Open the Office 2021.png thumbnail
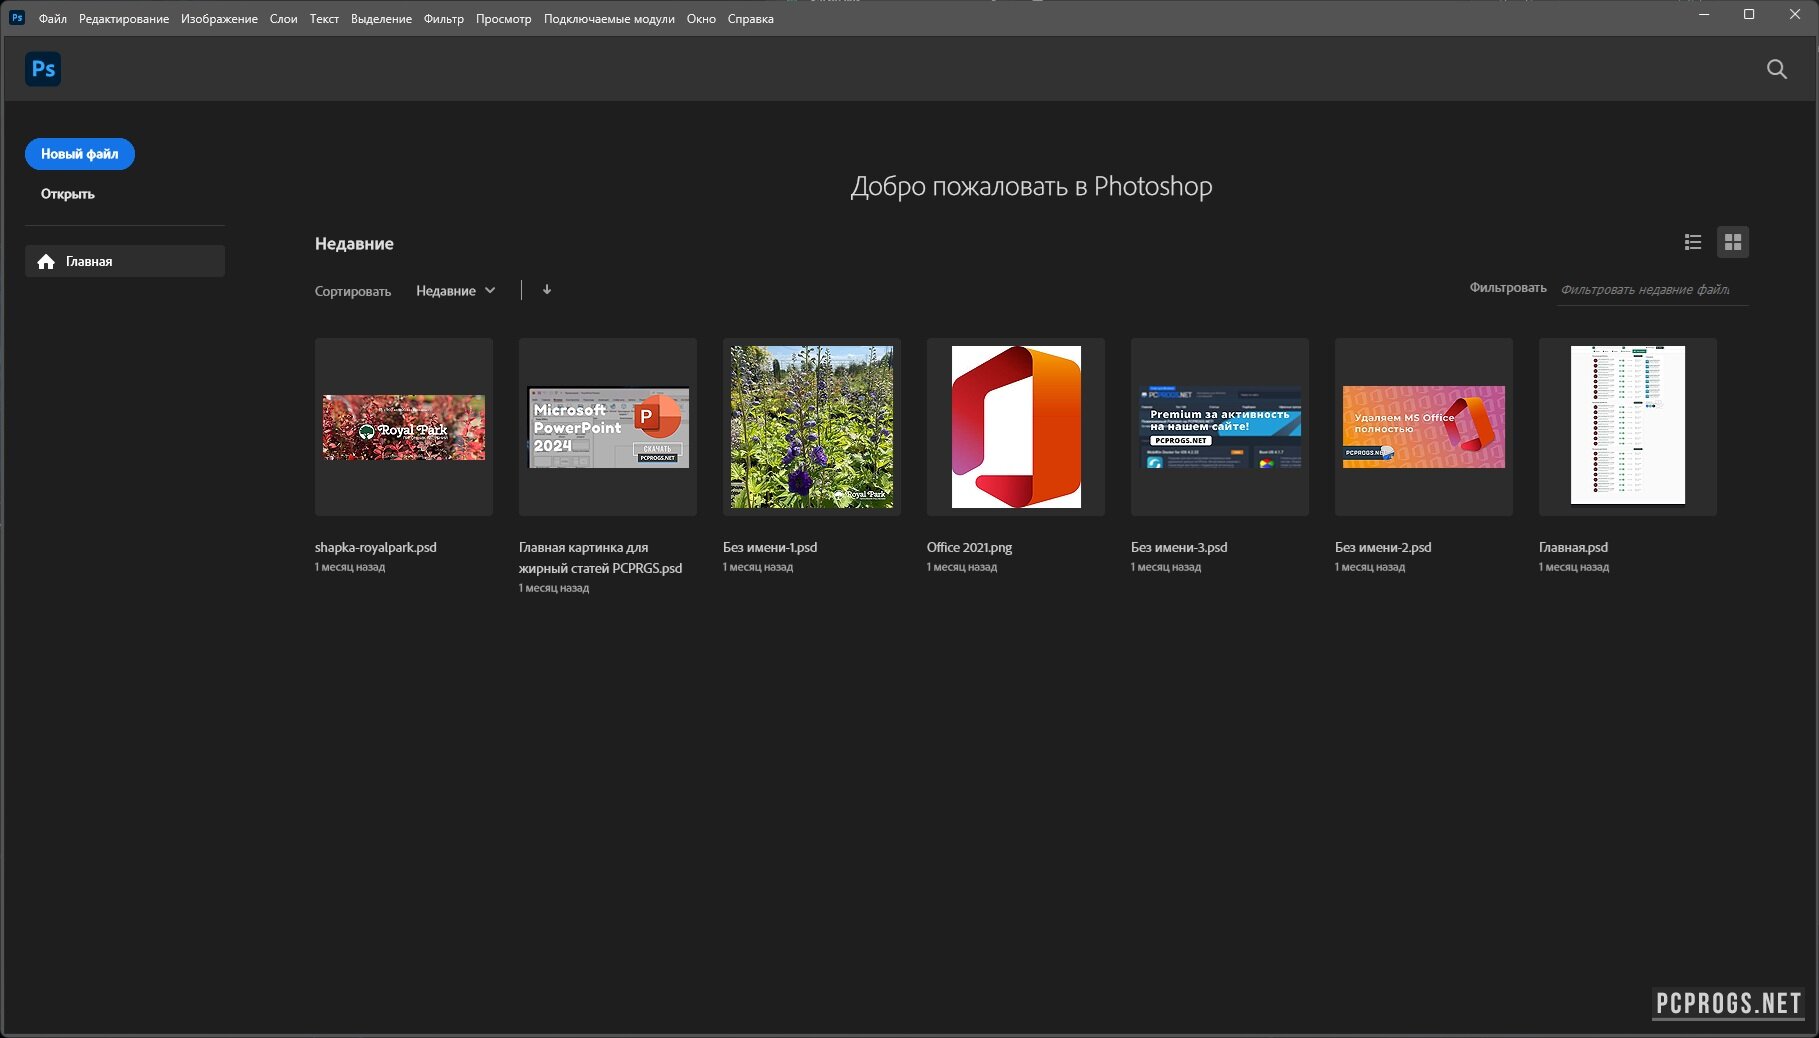The width and height of the screenshot is (1819, 1038). pos(1016,427)
